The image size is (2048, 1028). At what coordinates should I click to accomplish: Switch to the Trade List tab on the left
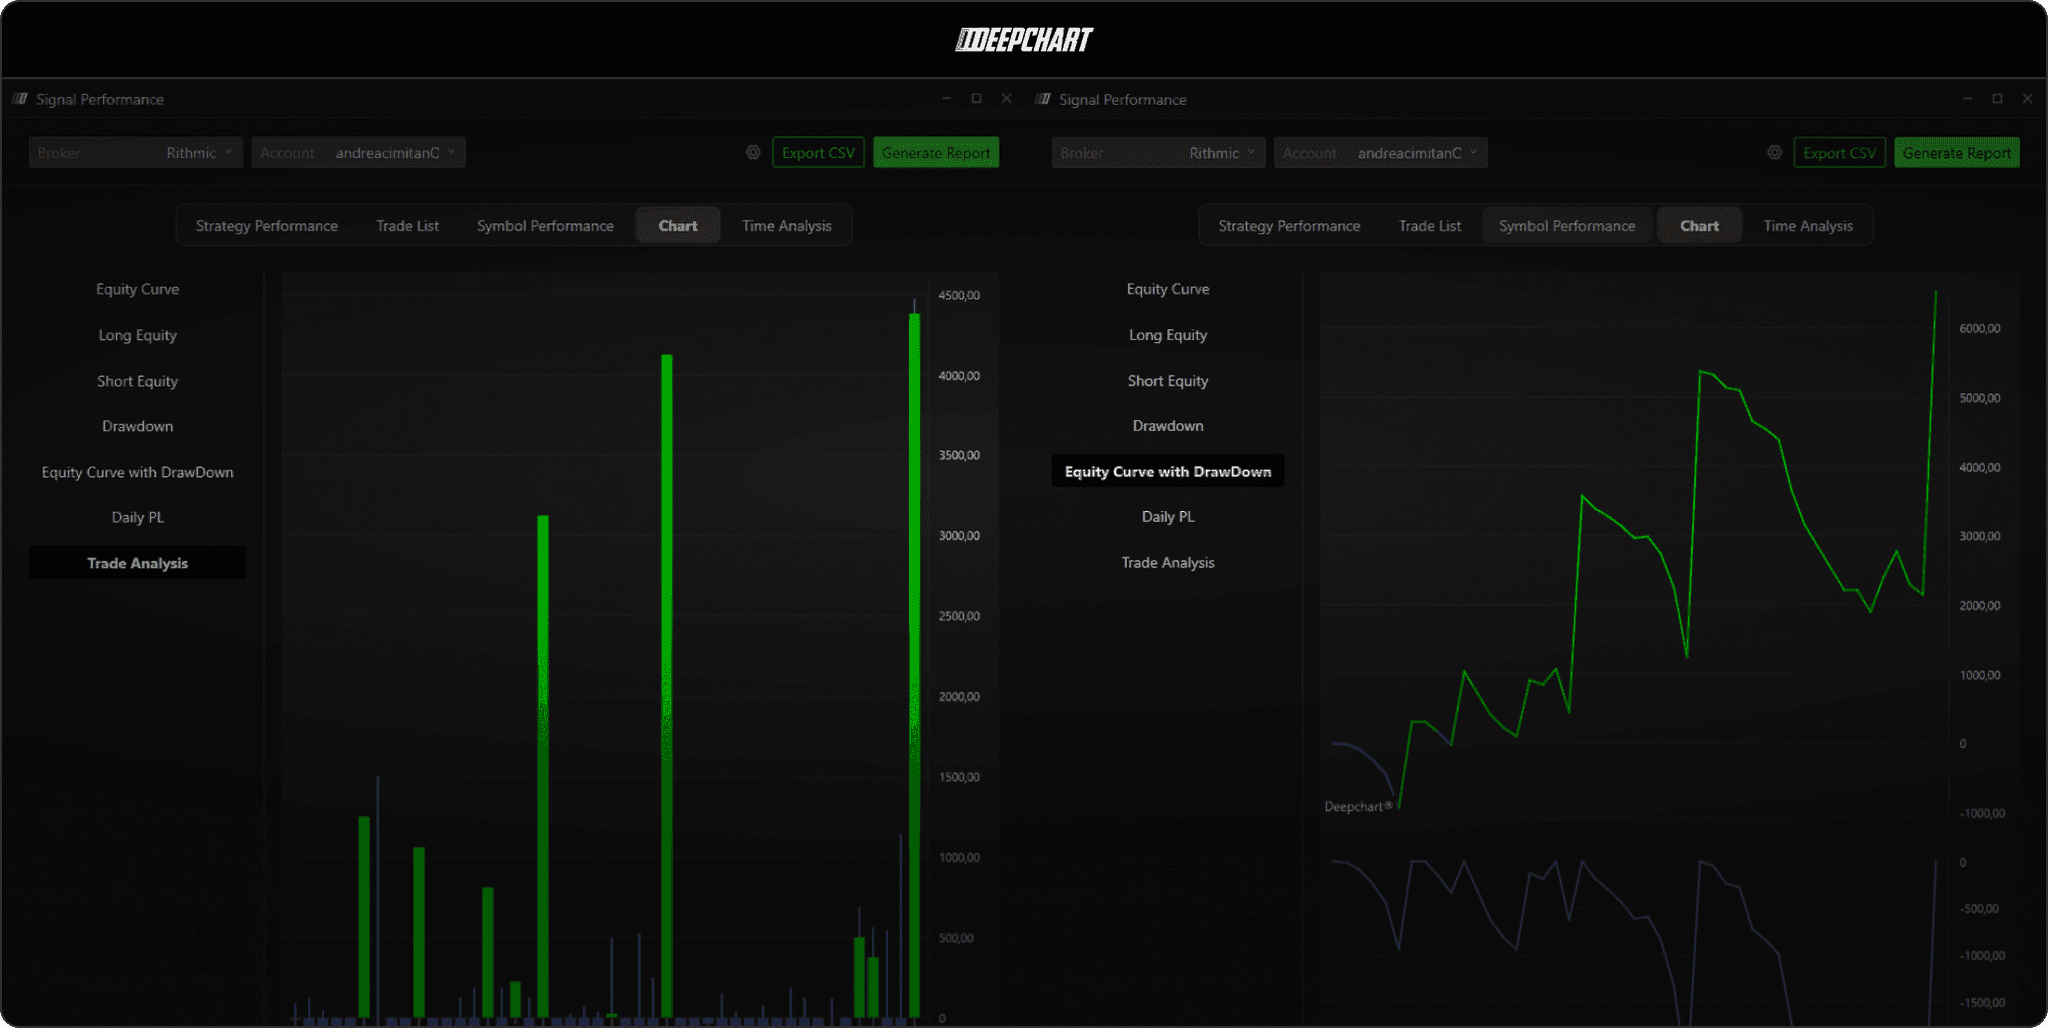(x=407, y=225)
